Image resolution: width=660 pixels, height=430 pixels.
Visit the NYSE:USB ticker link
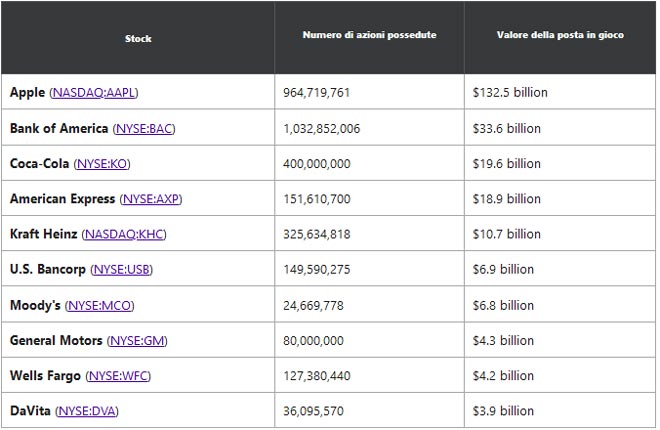click(x=123, y=270)
